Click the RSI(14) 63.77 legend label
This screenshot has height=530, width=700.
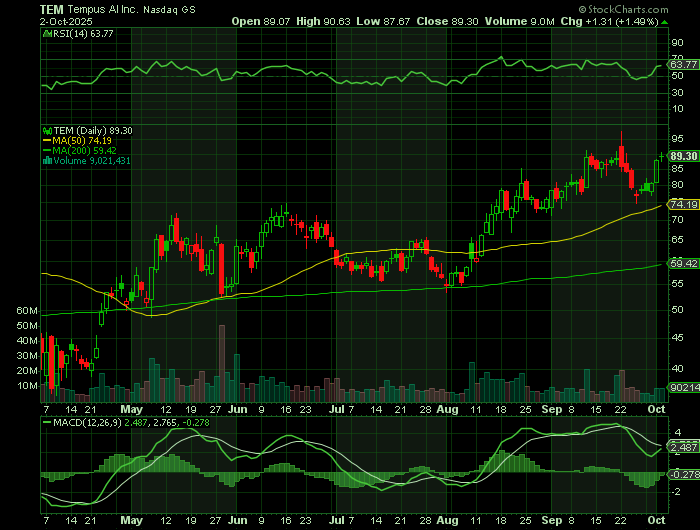pos(83,33)
